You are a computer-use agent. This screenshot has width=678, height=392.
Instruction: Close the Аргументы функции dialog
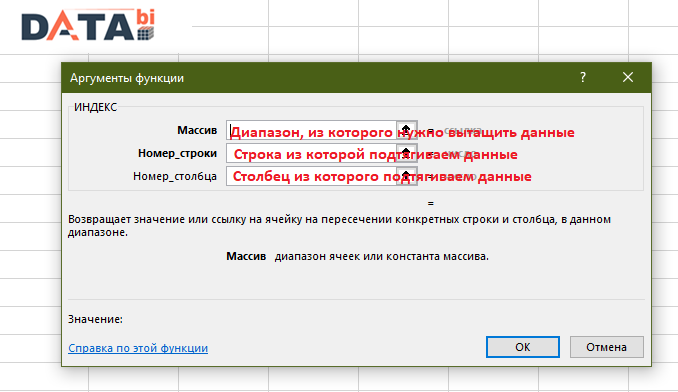point(628,77)
